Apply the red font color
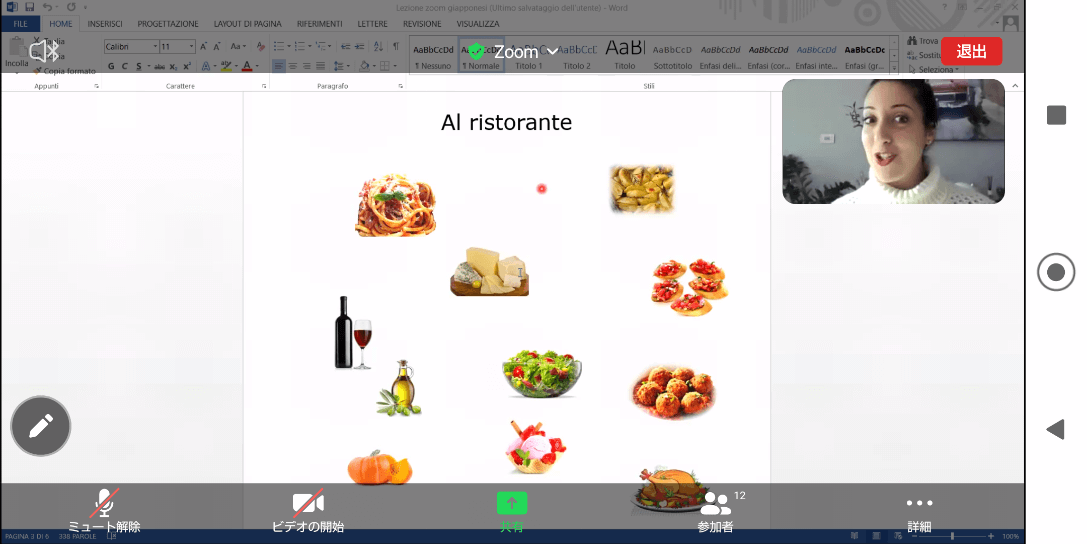 coord(247,67)
